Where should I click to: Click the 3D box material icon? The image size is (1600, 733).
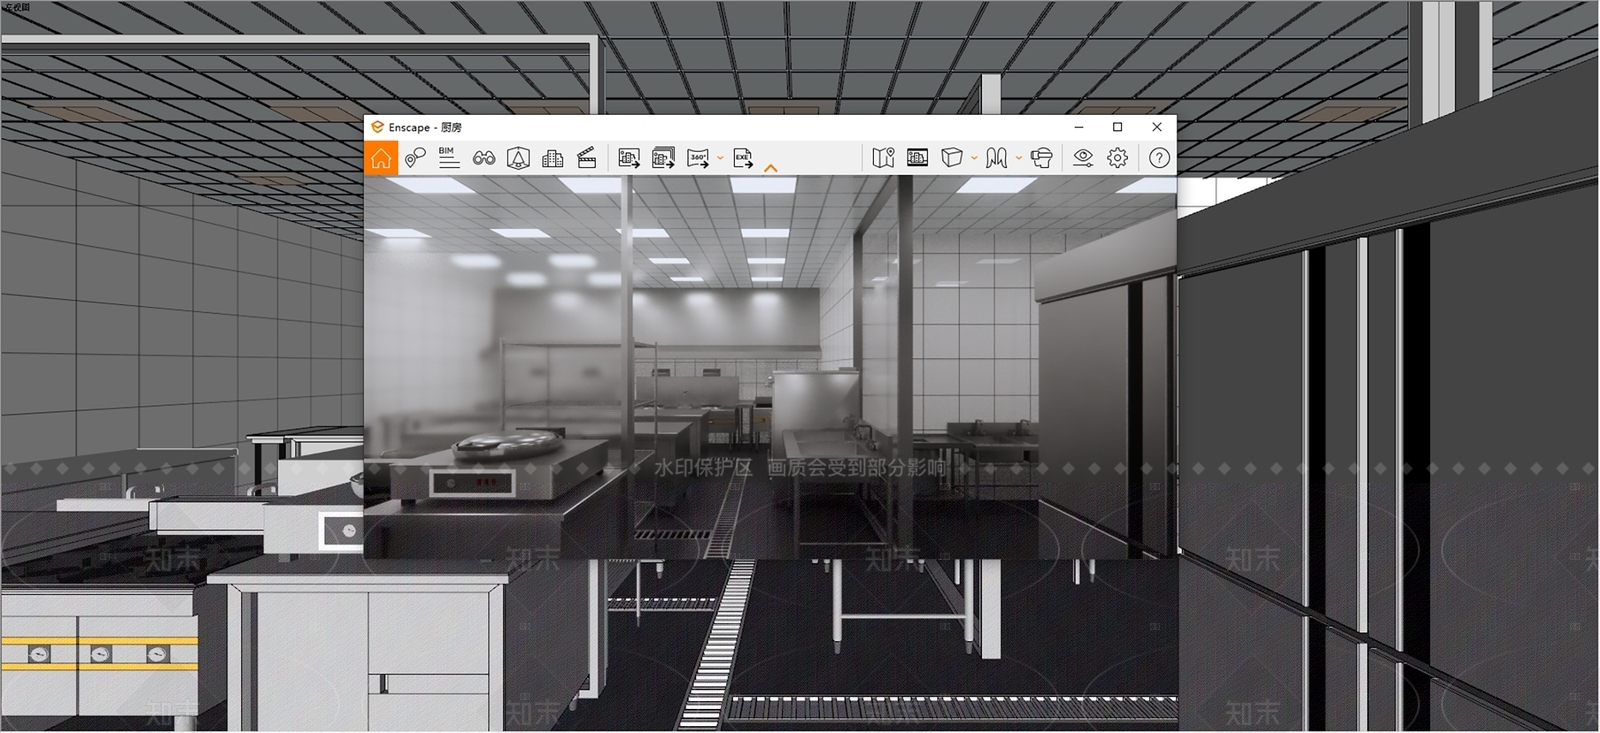click(x=952, y=158)
